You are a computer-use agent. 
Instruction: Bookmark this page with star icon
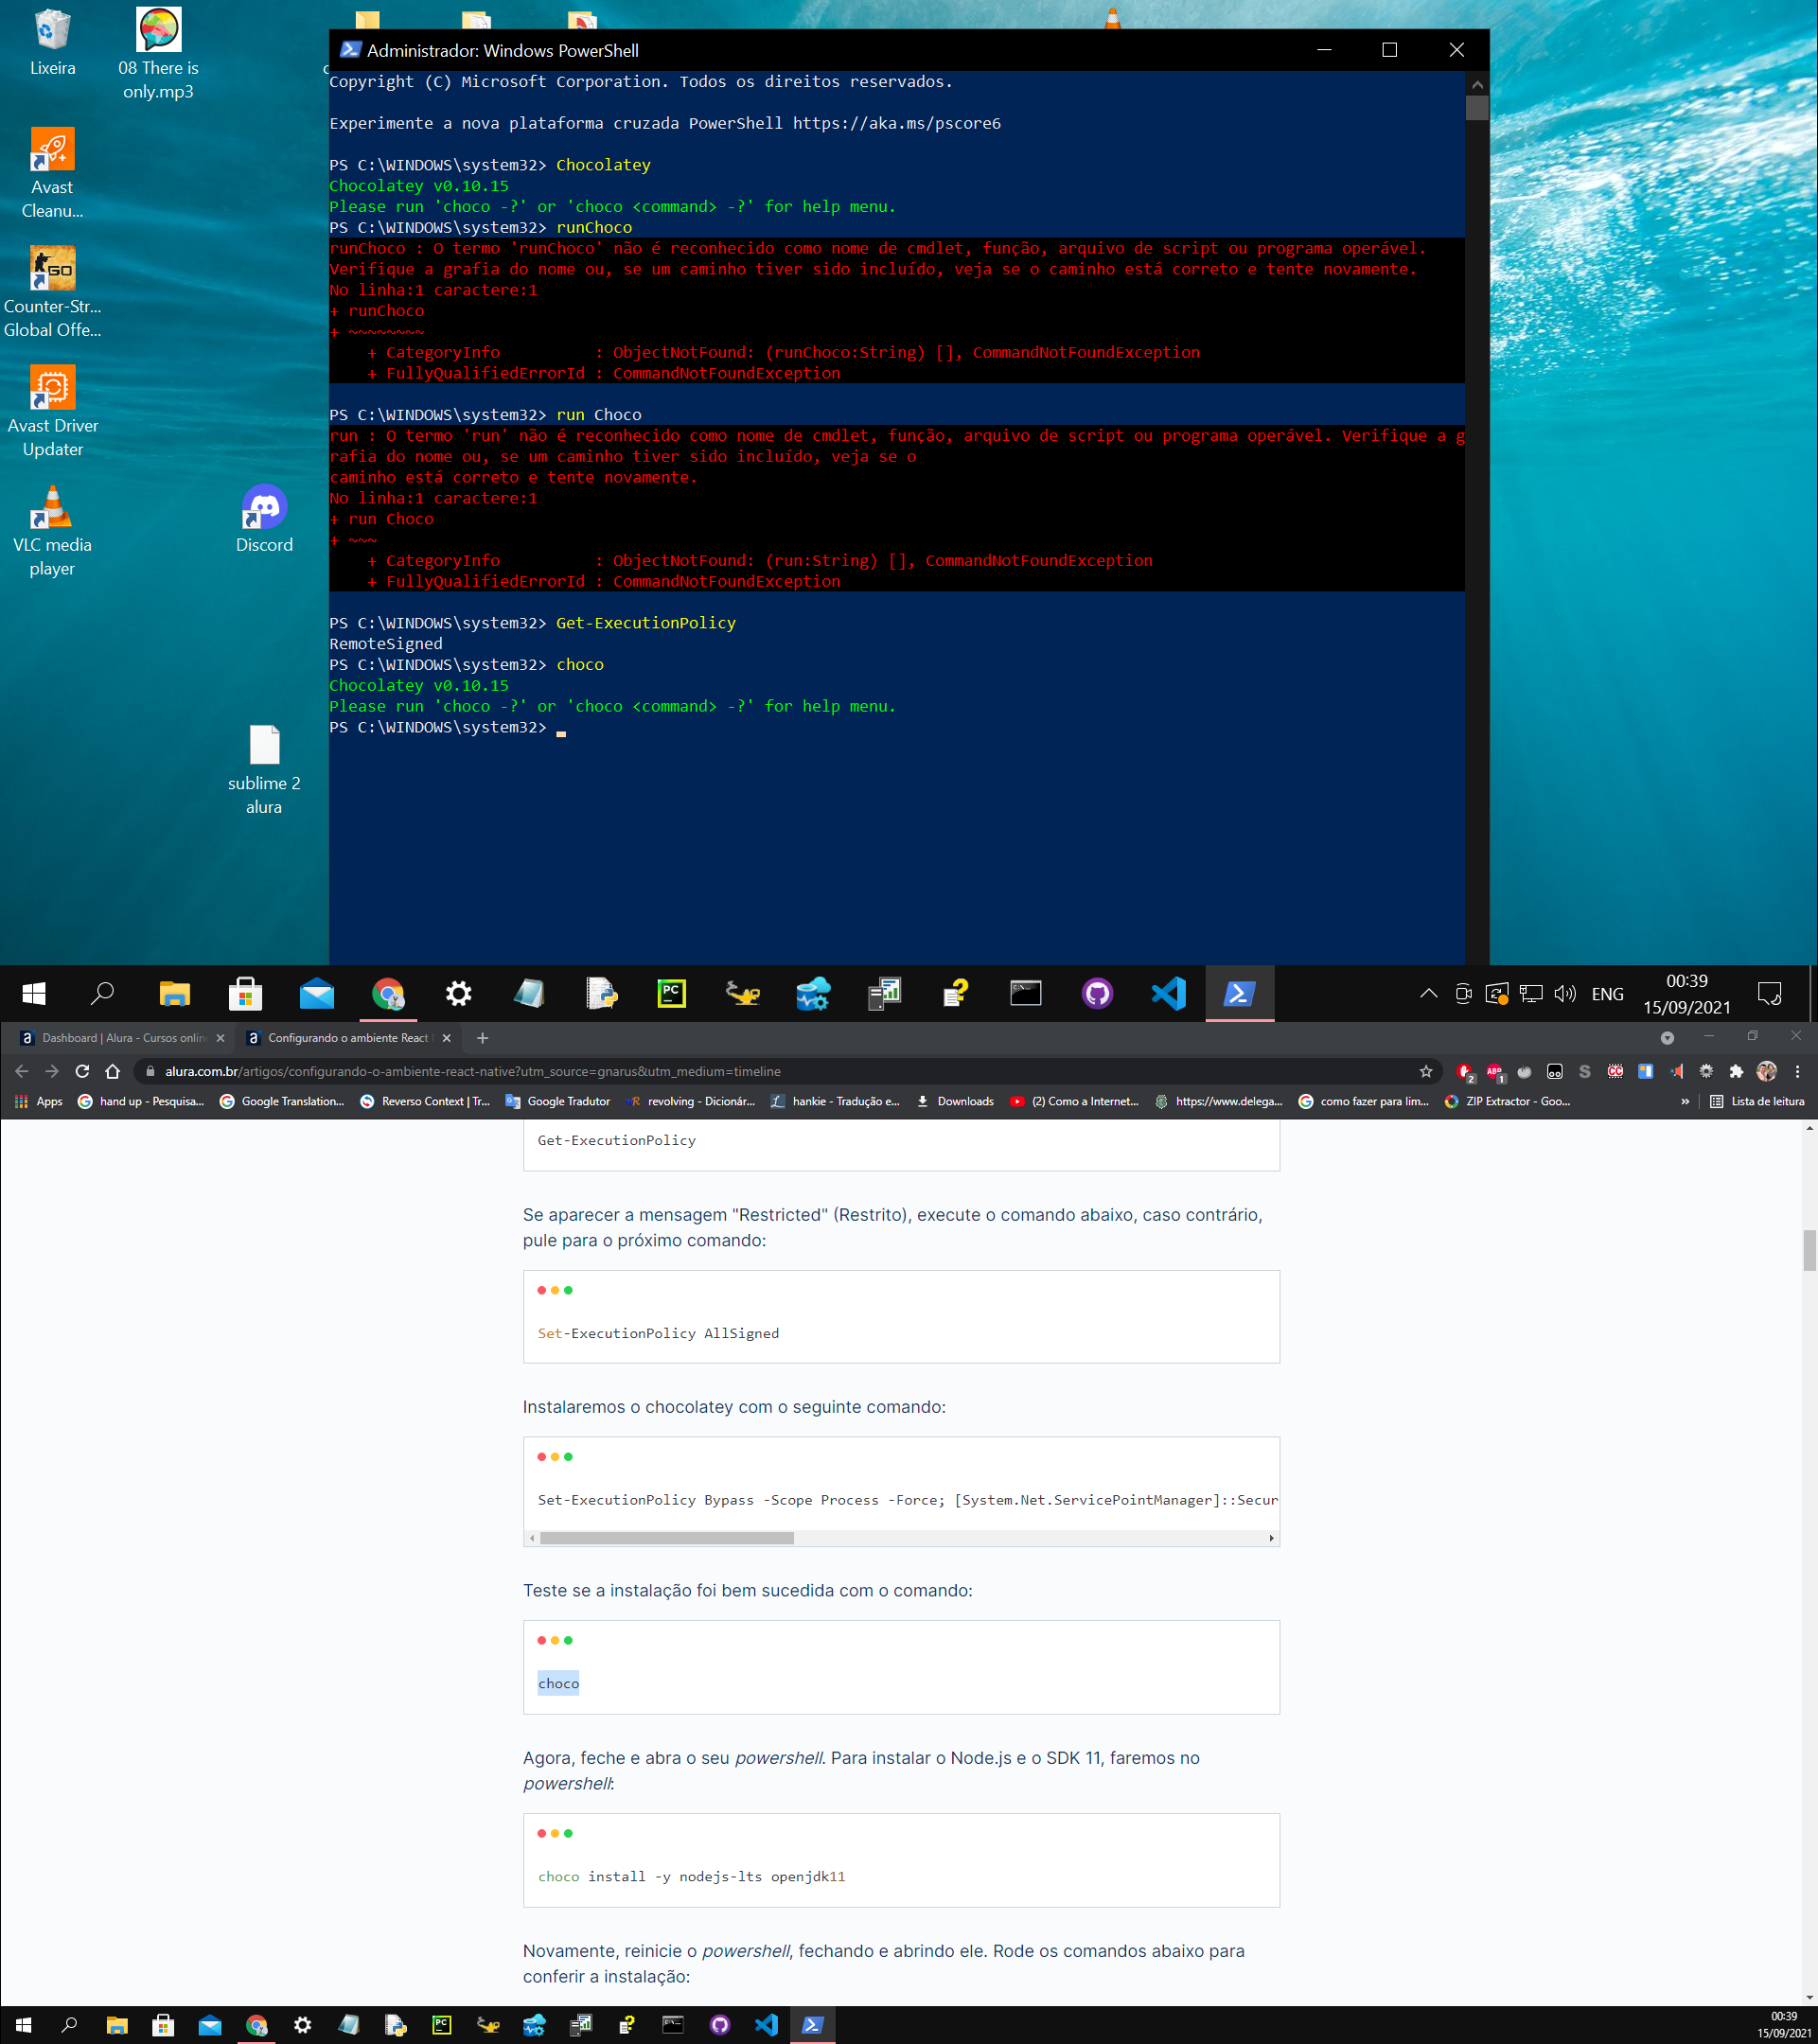[x=1426, y=1071]
